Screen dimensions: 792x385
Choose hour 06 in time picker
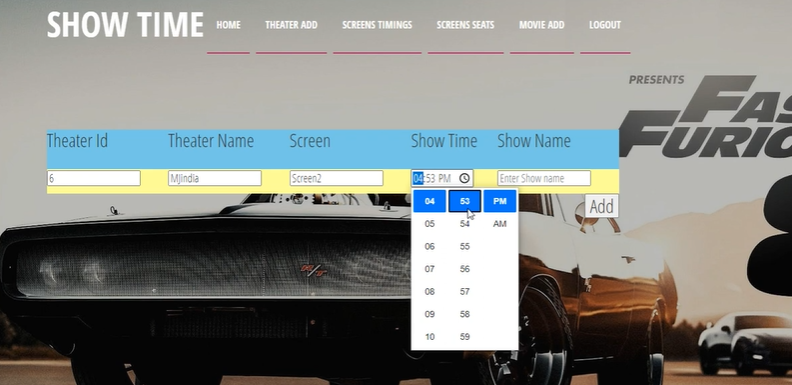(x=429, y=247)
